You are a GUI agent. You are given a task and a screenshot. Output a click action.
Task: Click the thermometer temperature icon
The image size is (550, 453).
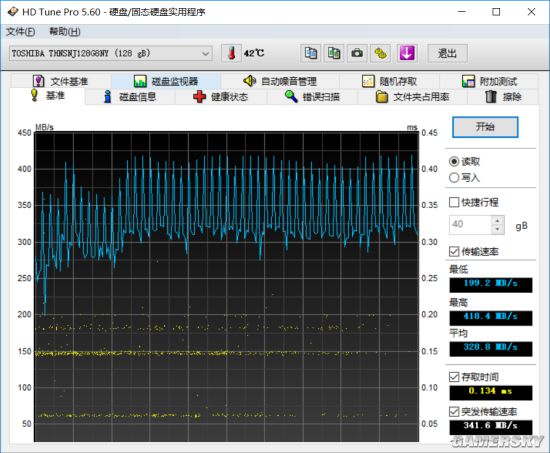pyautogui.click(x=231, y=53)
